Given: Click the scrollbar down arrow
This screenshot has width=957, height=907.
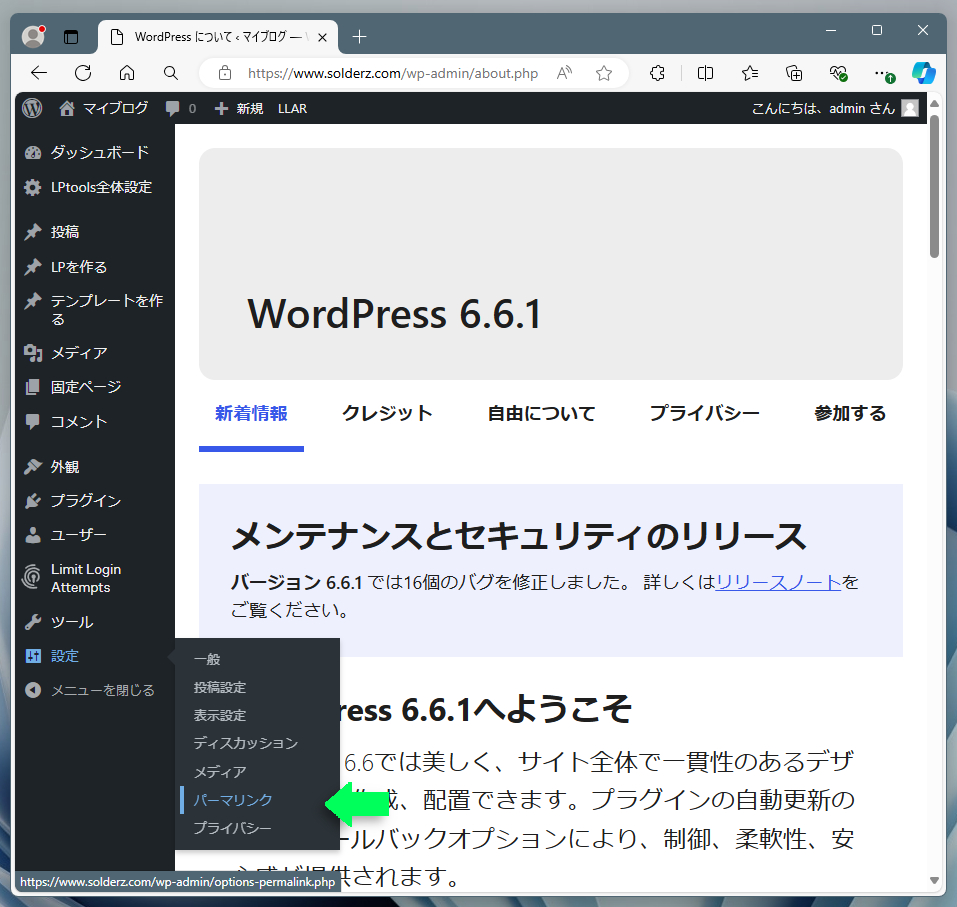Looking at the screenshot, I should (934, 880).
